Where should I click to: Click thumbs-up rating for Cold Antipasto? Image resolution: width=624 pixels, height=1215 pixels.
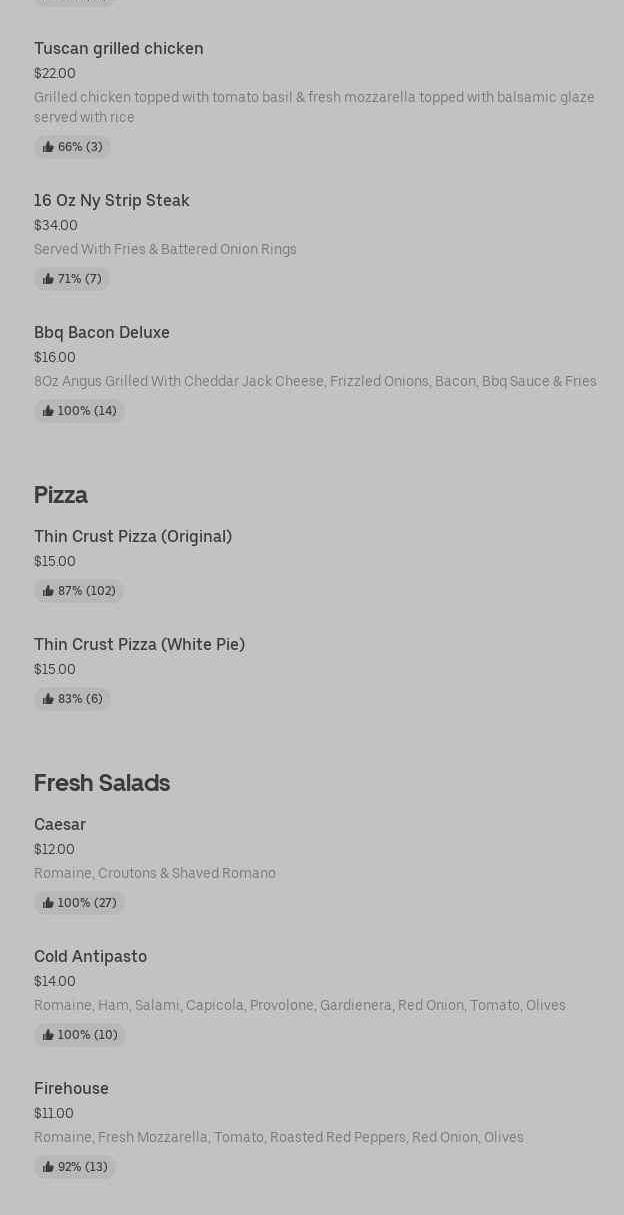point(79,1035)
